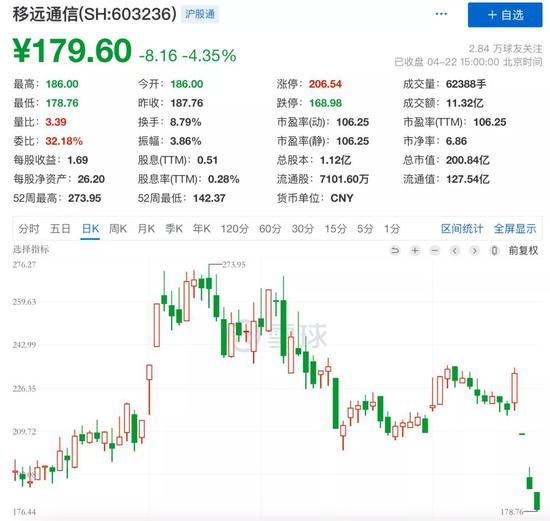The width and height of the screenshot is (550, 521).
Task: Open the 区间统计 range statistics link
Action: pyautogui.click(x=462, y=229)
